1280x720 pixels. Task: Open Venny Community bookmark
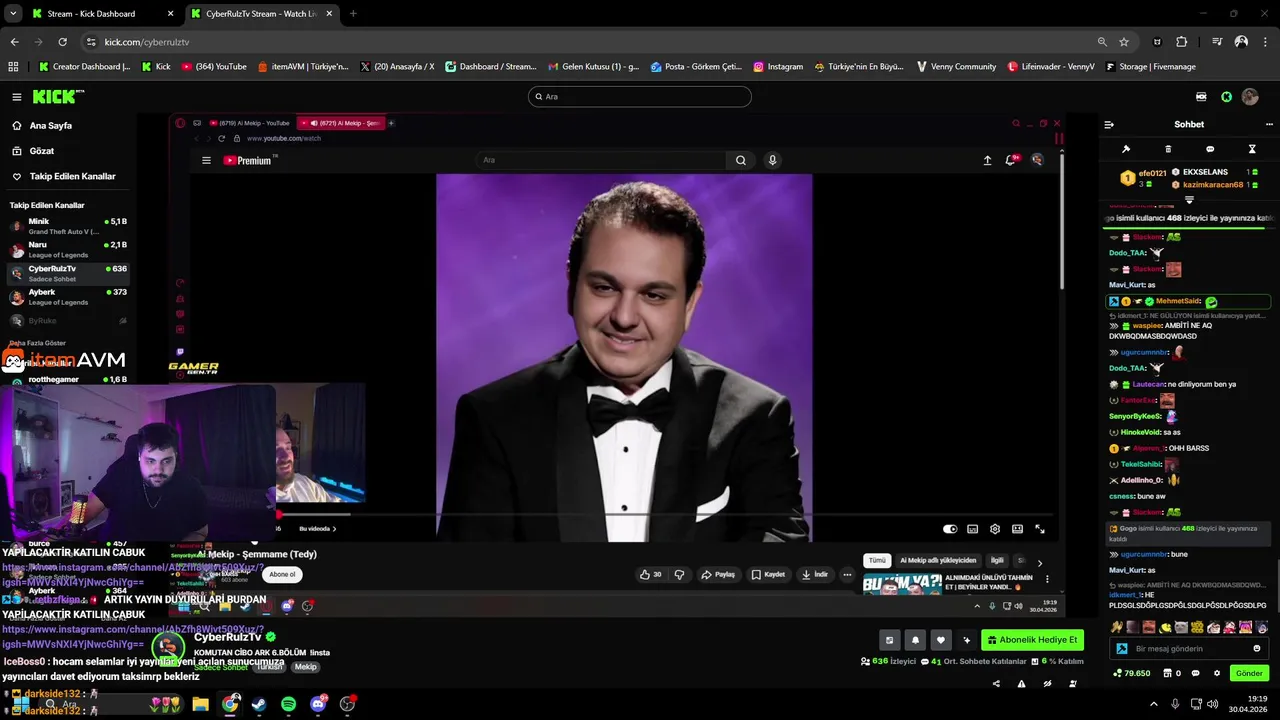coord(956,67)
